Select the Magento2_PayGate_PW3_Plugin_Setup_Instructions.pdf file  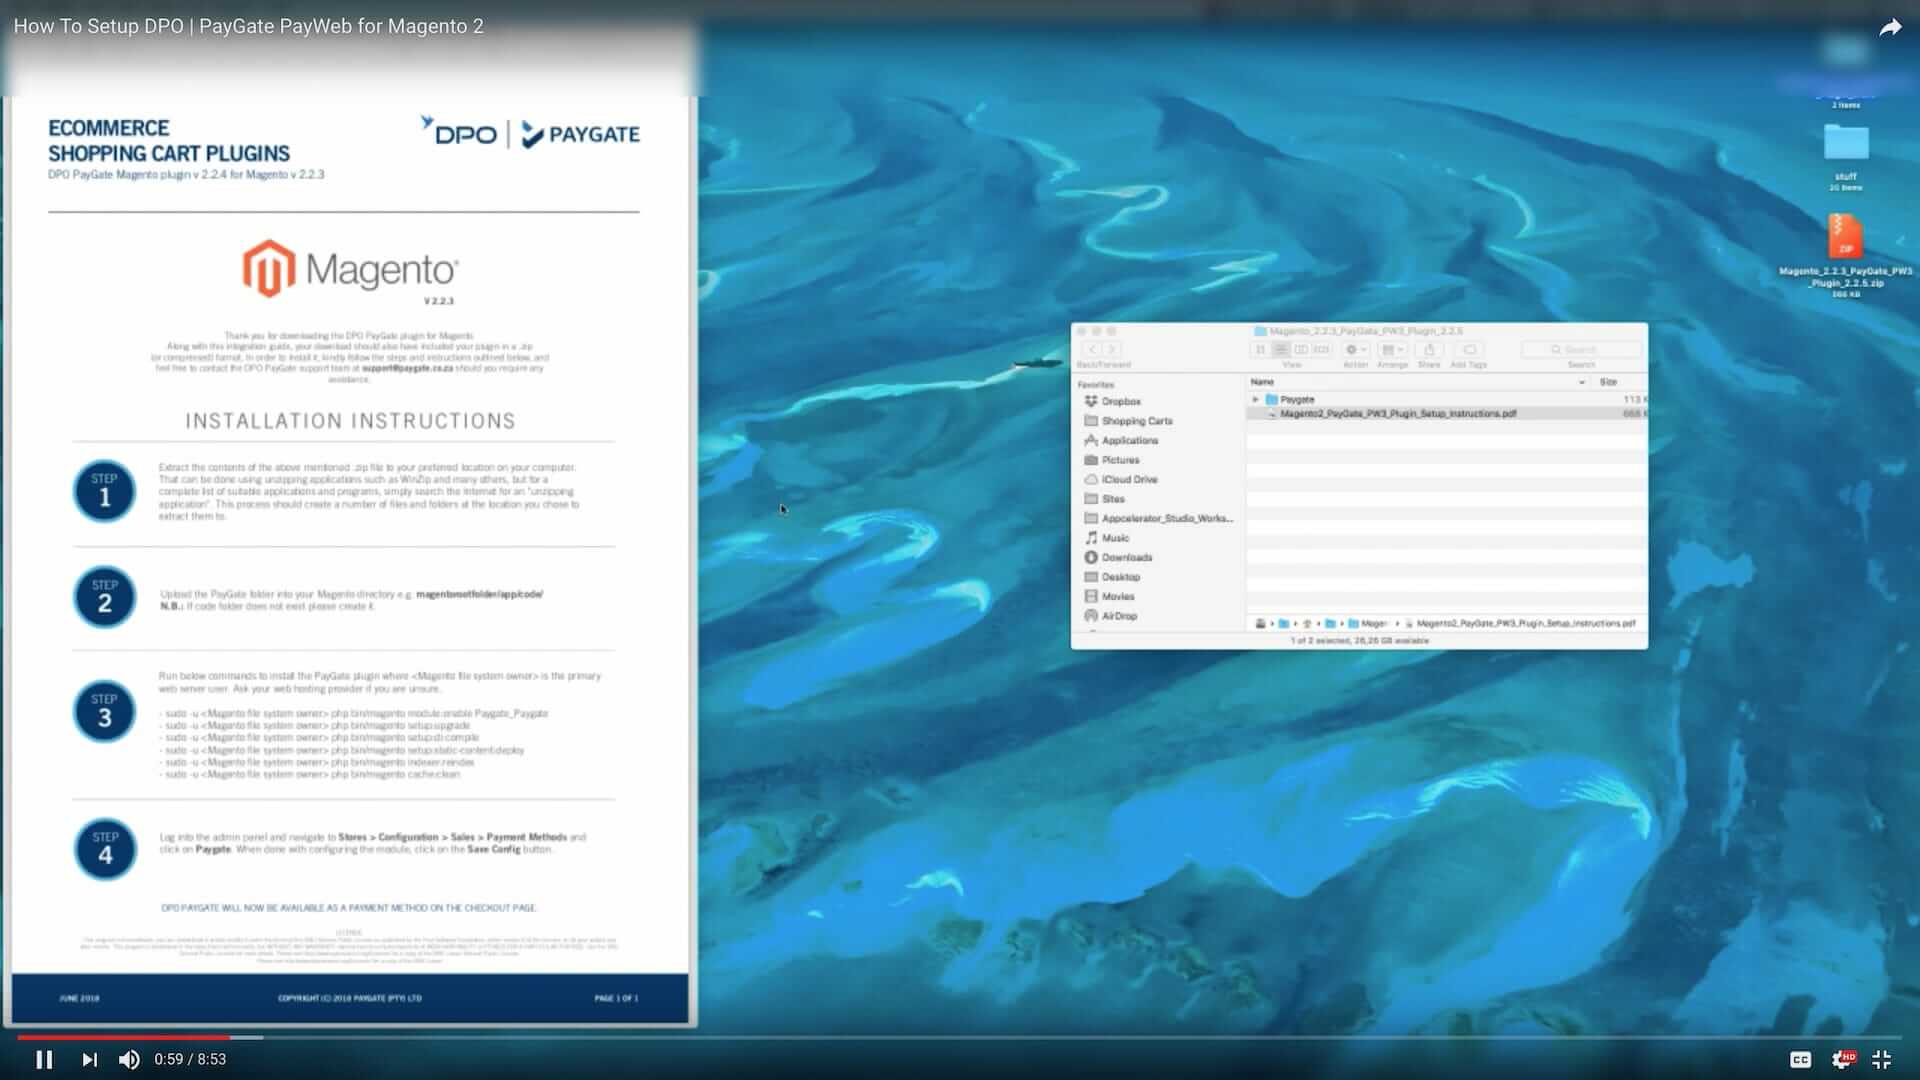1446,413
